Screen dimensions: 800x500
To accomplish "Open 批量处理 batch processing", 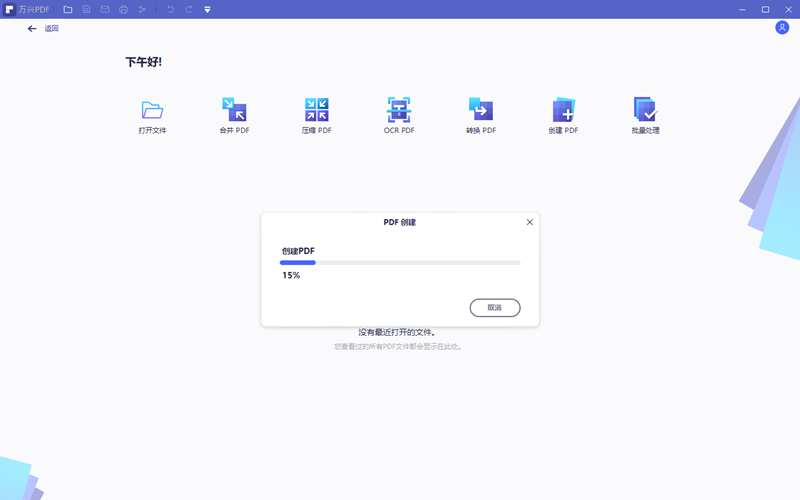I will (645, 115).
